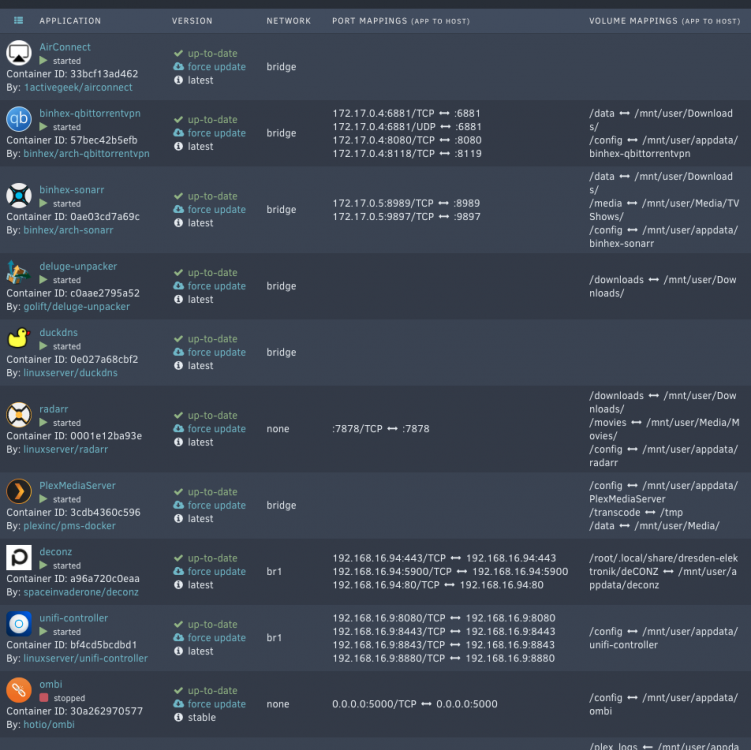Open the binhex-qbittorrentvpn container name link
Viewport: 751px width, 750px height.
(x=90, y=114)
